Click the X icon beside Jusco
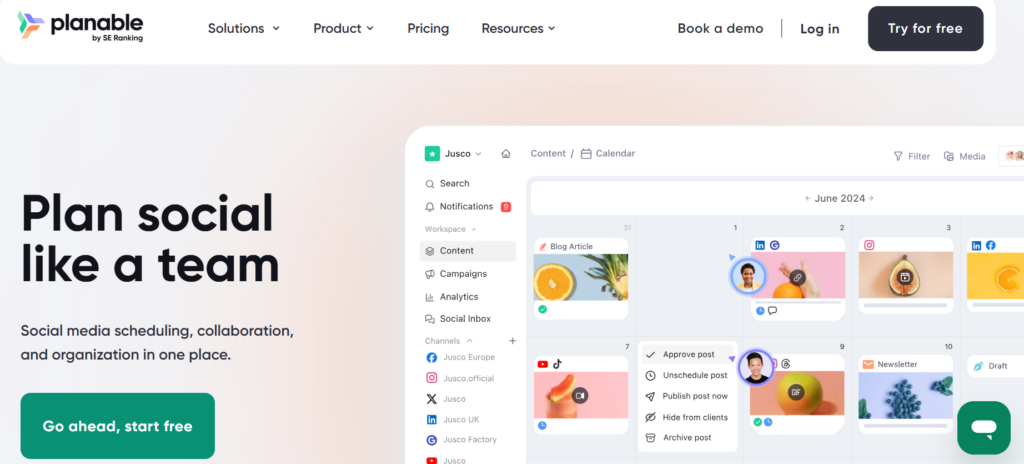The image size is (1024, 464). coord(432,399)
